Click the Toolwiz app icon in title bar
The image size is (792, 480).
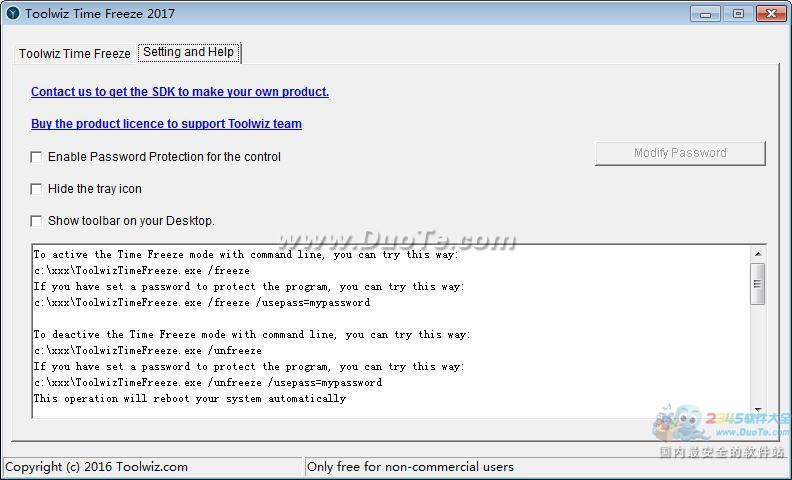(13, 13)
